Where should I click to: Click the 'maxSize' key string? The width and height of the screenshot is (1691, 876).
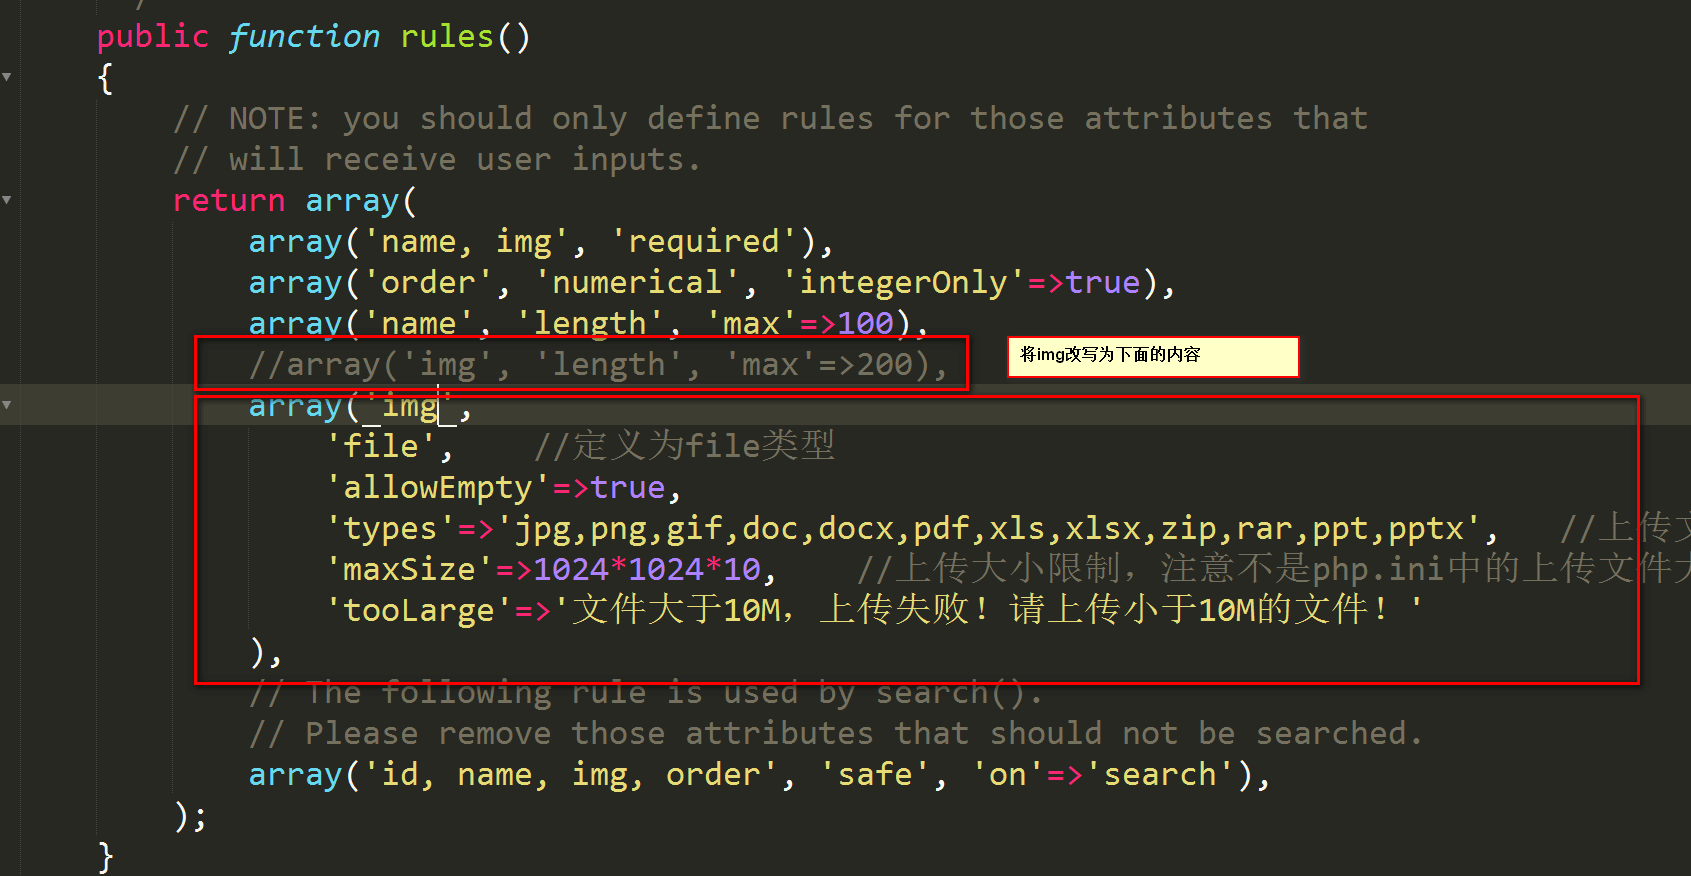point(409,570)
